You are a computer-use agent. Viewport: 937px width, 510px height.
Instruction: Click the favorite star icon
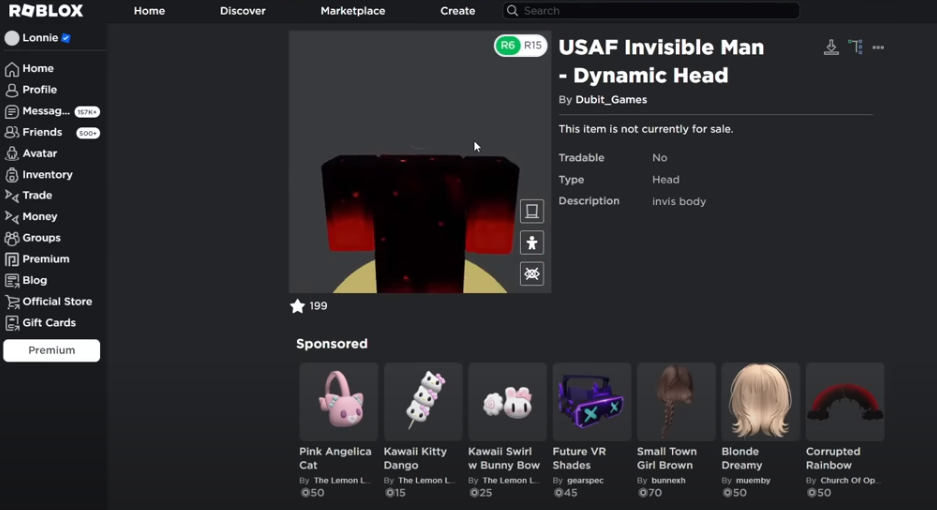point(297,306)
